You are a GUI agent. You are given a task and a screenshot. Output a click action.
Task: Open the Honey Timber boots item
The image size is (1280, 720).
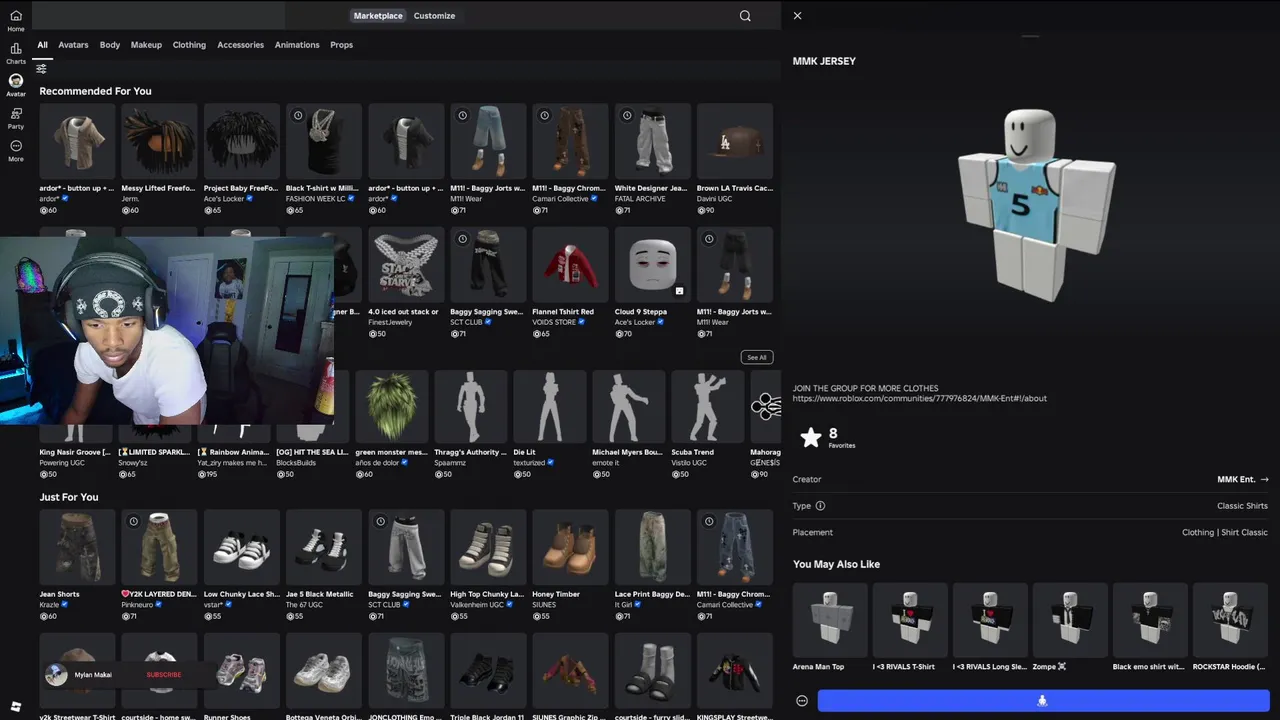[x=570, y=565]
